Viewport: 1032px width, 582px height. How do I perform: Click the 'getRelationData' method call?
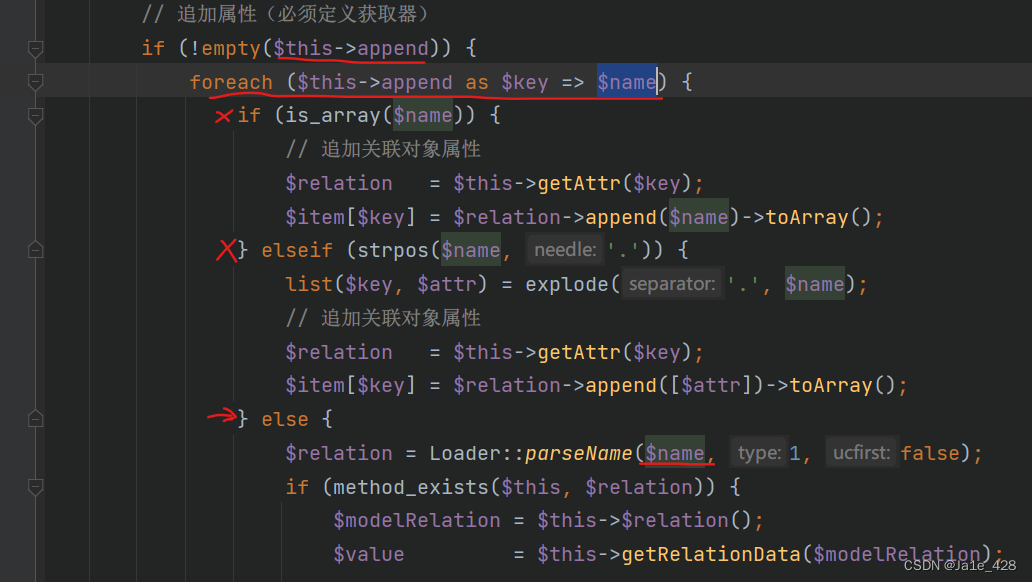point(711,554)
